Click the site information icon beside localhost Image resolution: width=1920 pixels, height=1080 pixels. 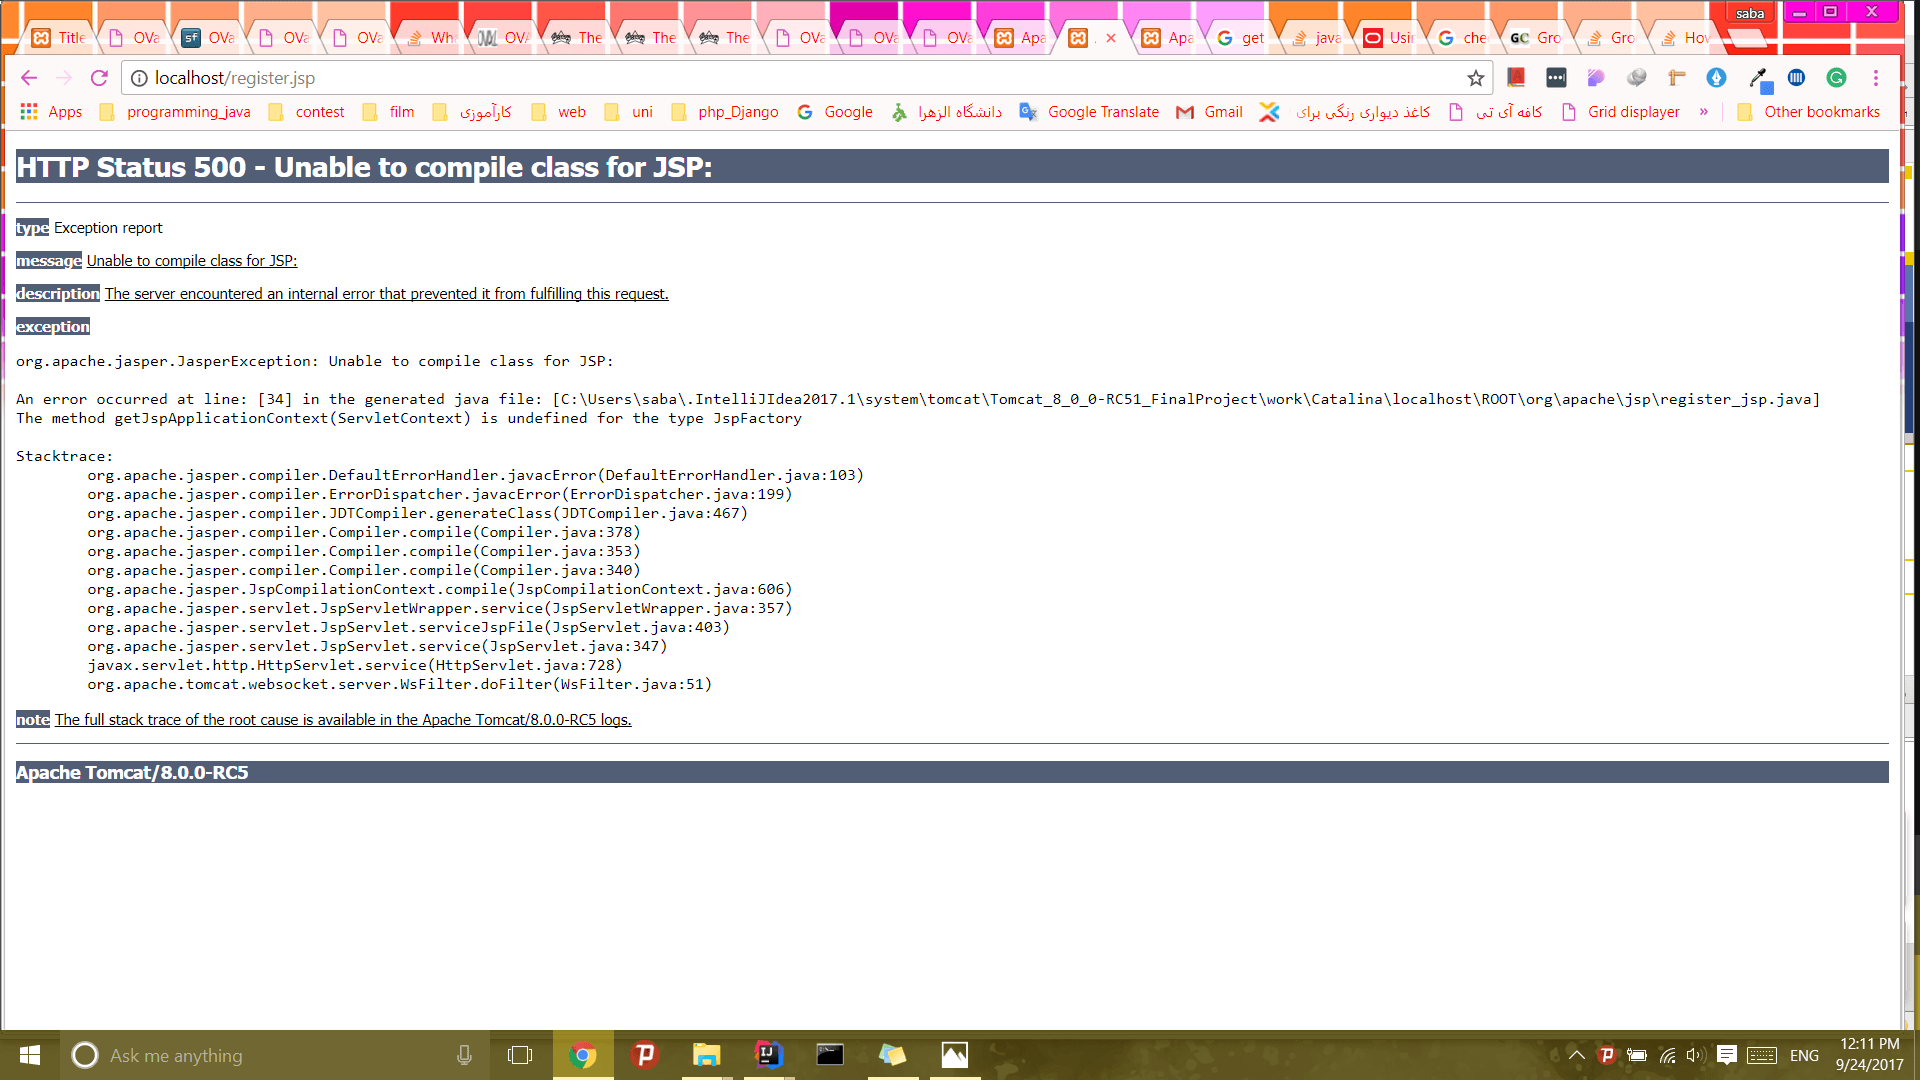(140, 78)
